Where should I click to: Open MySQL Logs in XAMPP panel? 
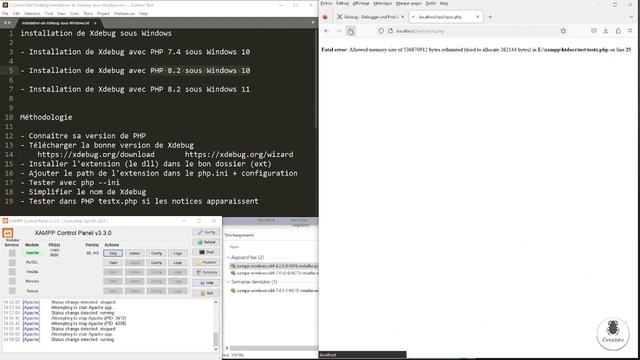pyautogui.click(x=178, y=262)
